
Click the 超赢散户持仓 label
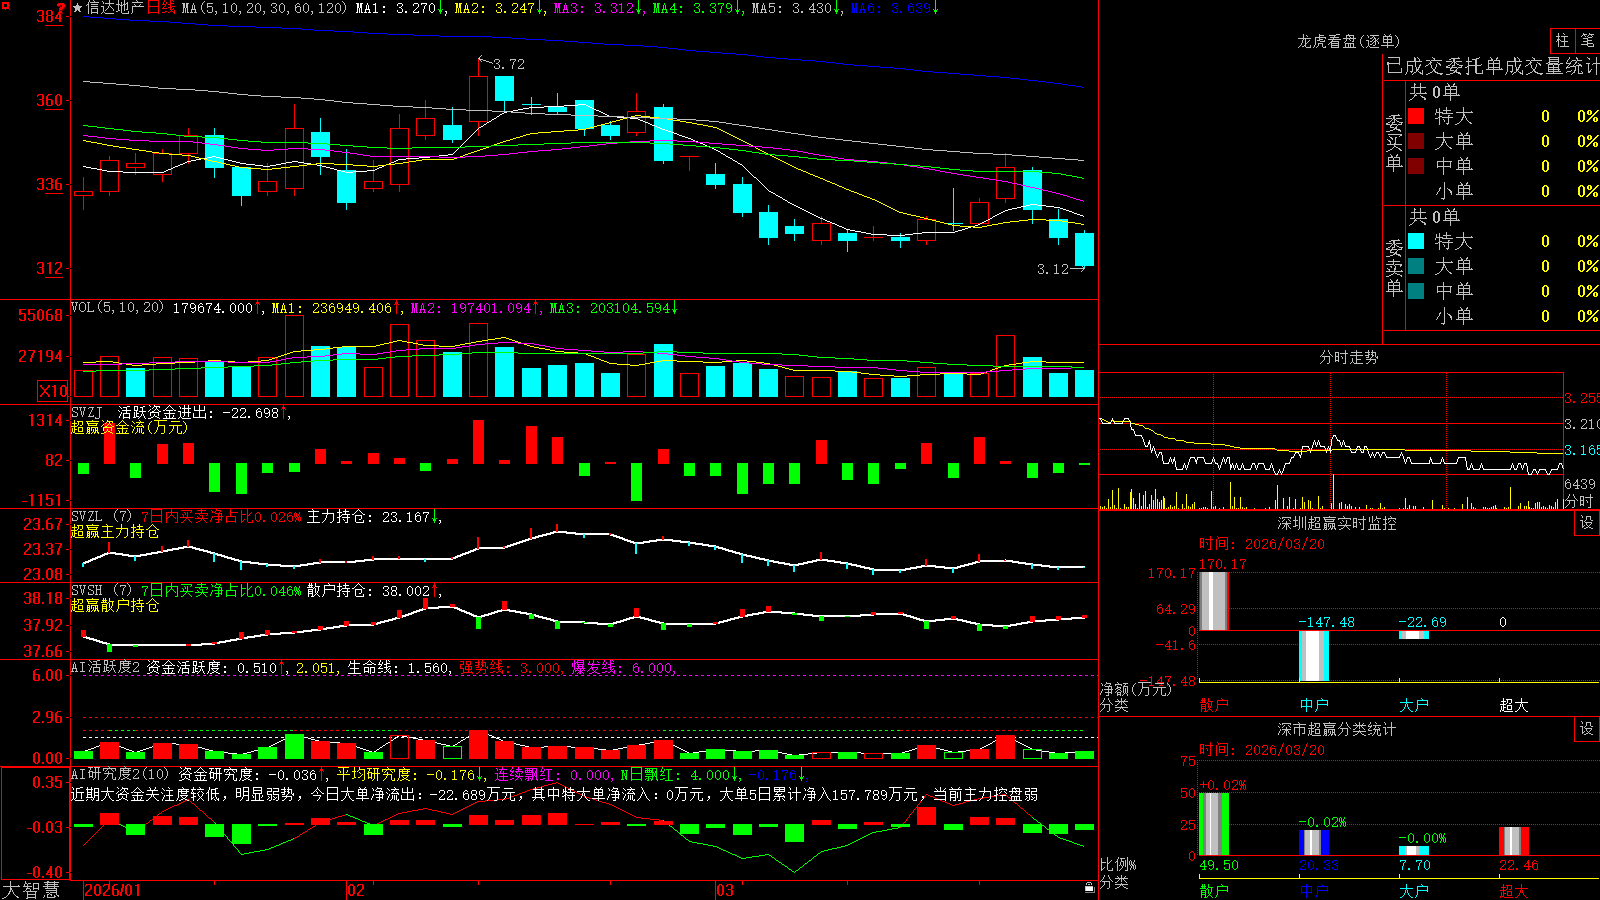pos(115,605)
